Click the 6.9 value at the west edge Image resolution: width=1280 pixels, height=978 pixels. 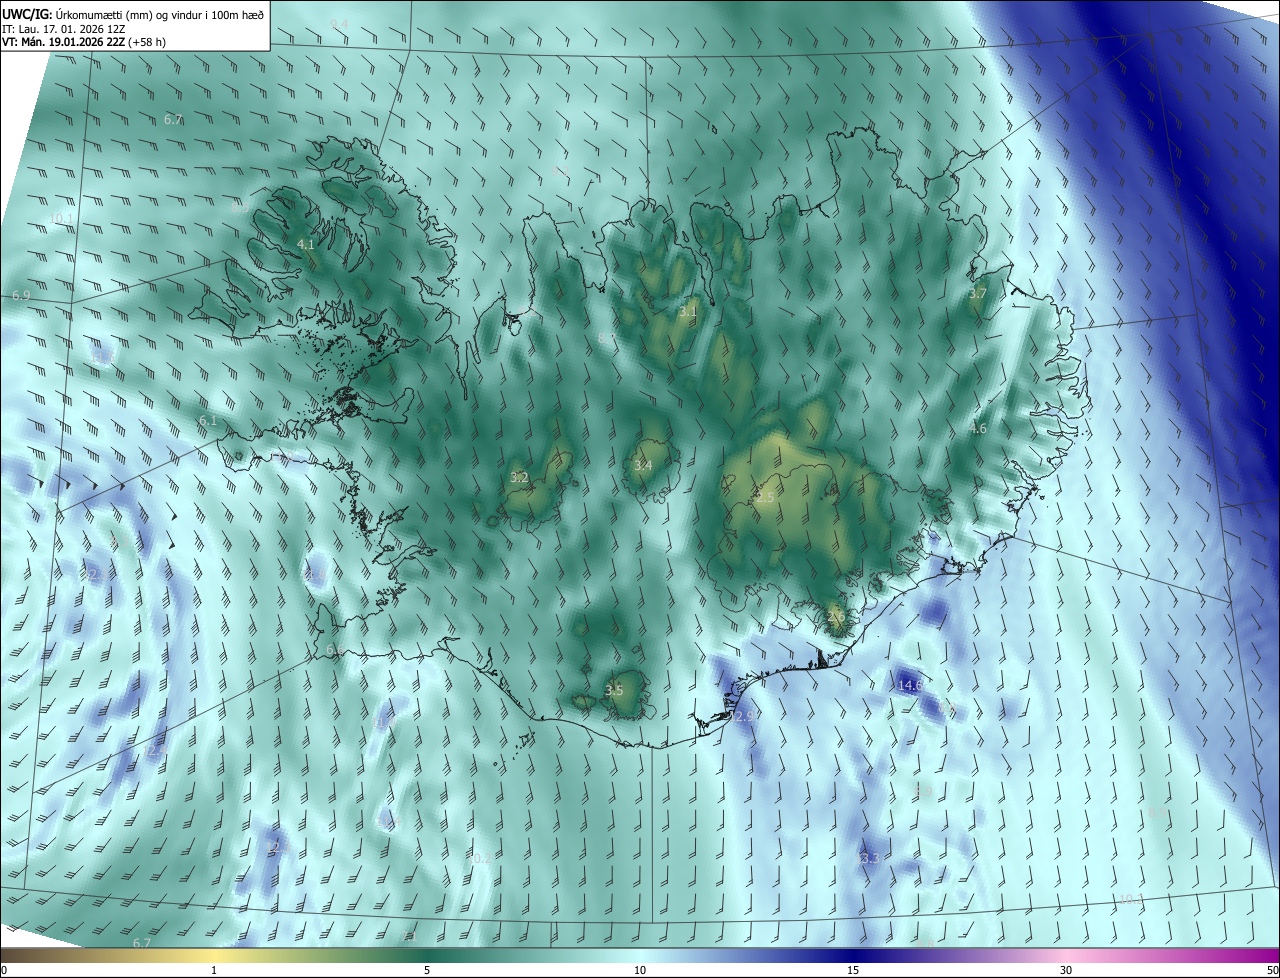21,297
